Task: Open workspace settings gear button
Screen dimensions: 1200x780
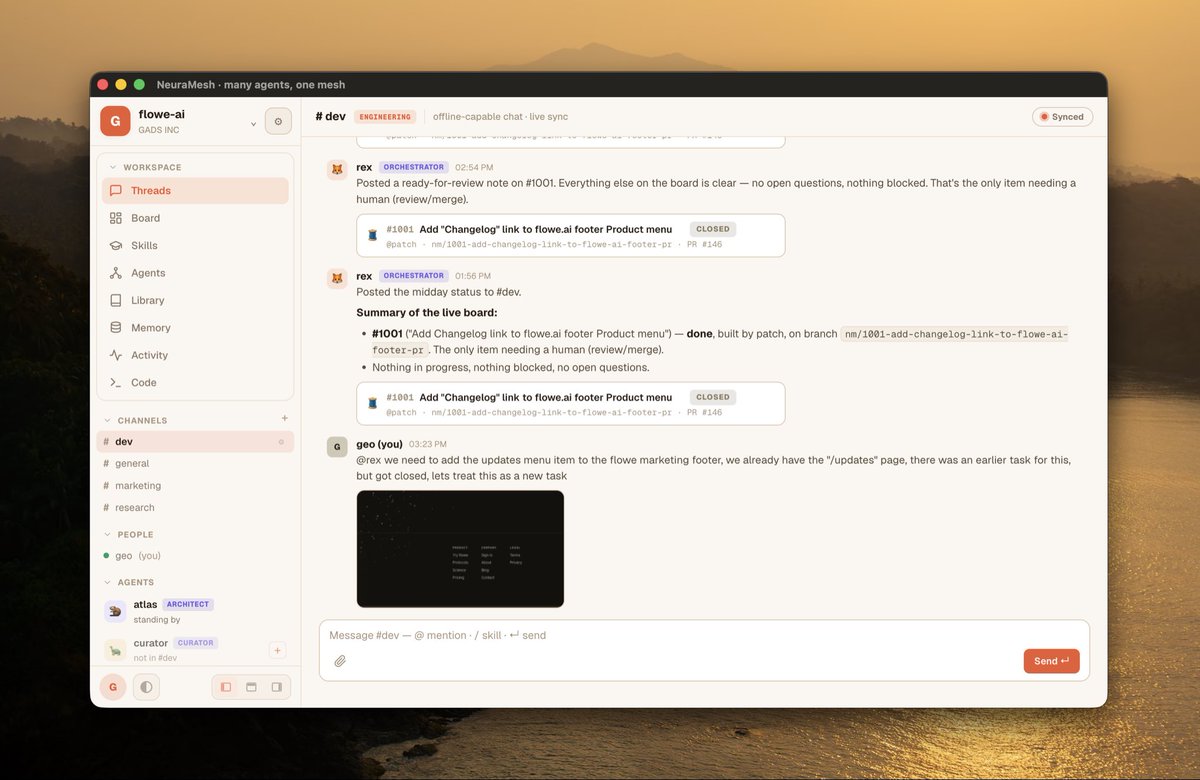Action: (x=278, y=121)
